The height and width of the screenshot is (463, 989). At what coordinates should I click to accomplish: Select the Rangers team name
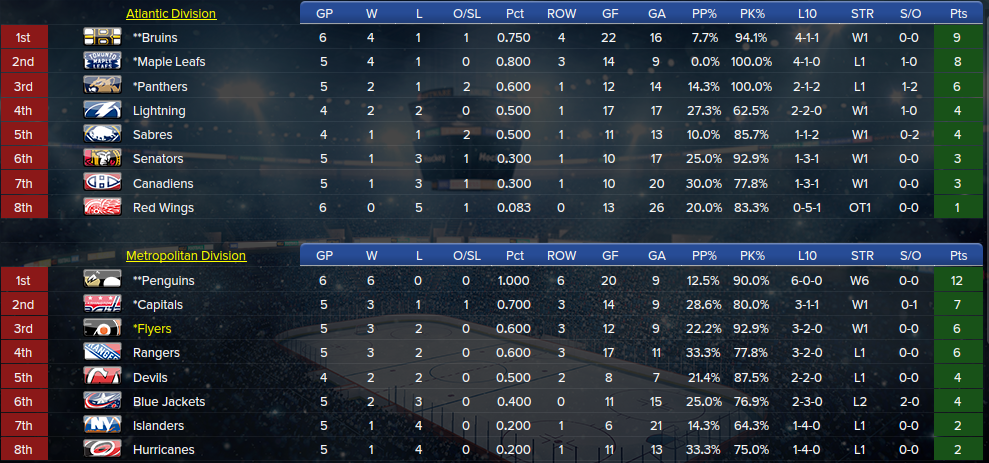click(156, 353)
